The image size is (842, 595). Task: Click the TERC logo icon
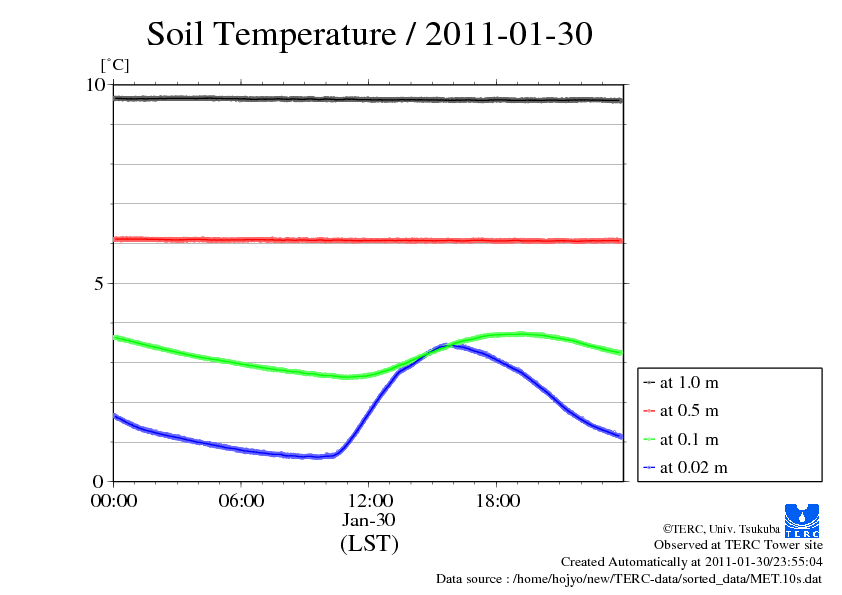[x=802, y=519]
